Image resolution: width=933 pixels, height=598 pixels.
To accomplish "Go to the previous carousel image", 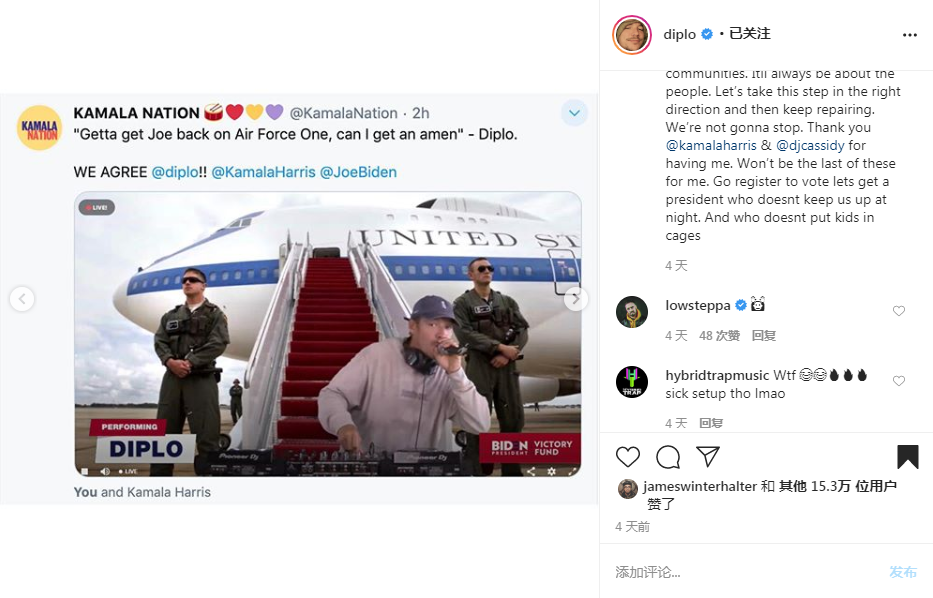I will [22, 299].
